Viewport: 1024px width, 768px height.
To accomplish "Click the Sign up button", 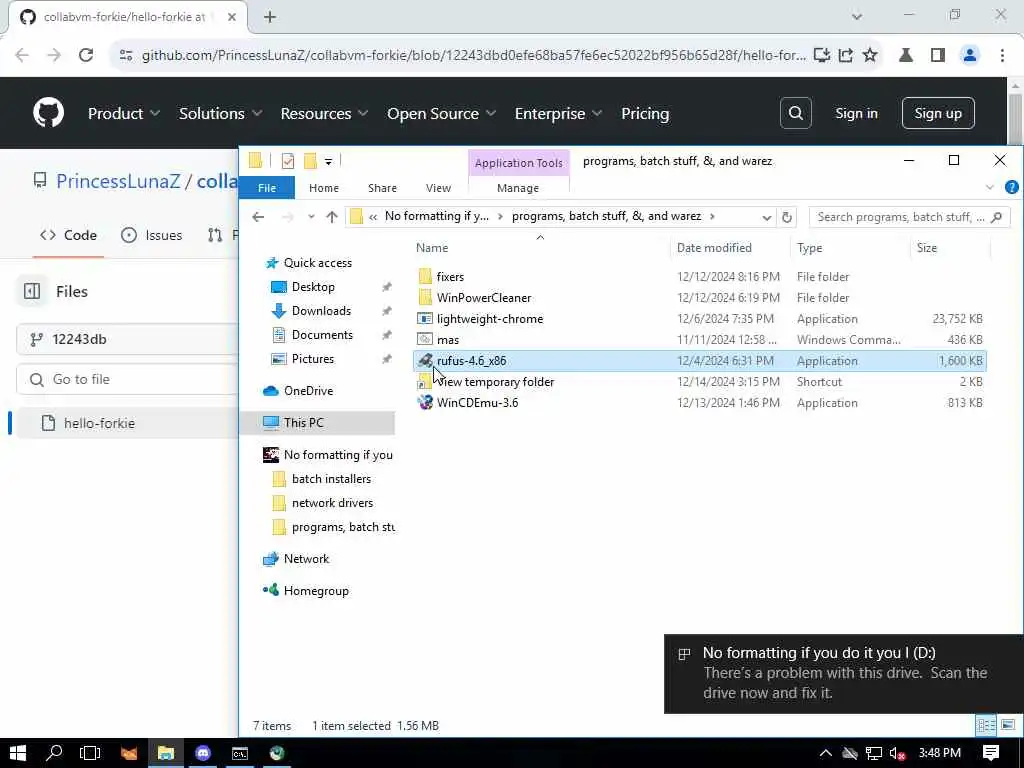I will pos(938,113).
